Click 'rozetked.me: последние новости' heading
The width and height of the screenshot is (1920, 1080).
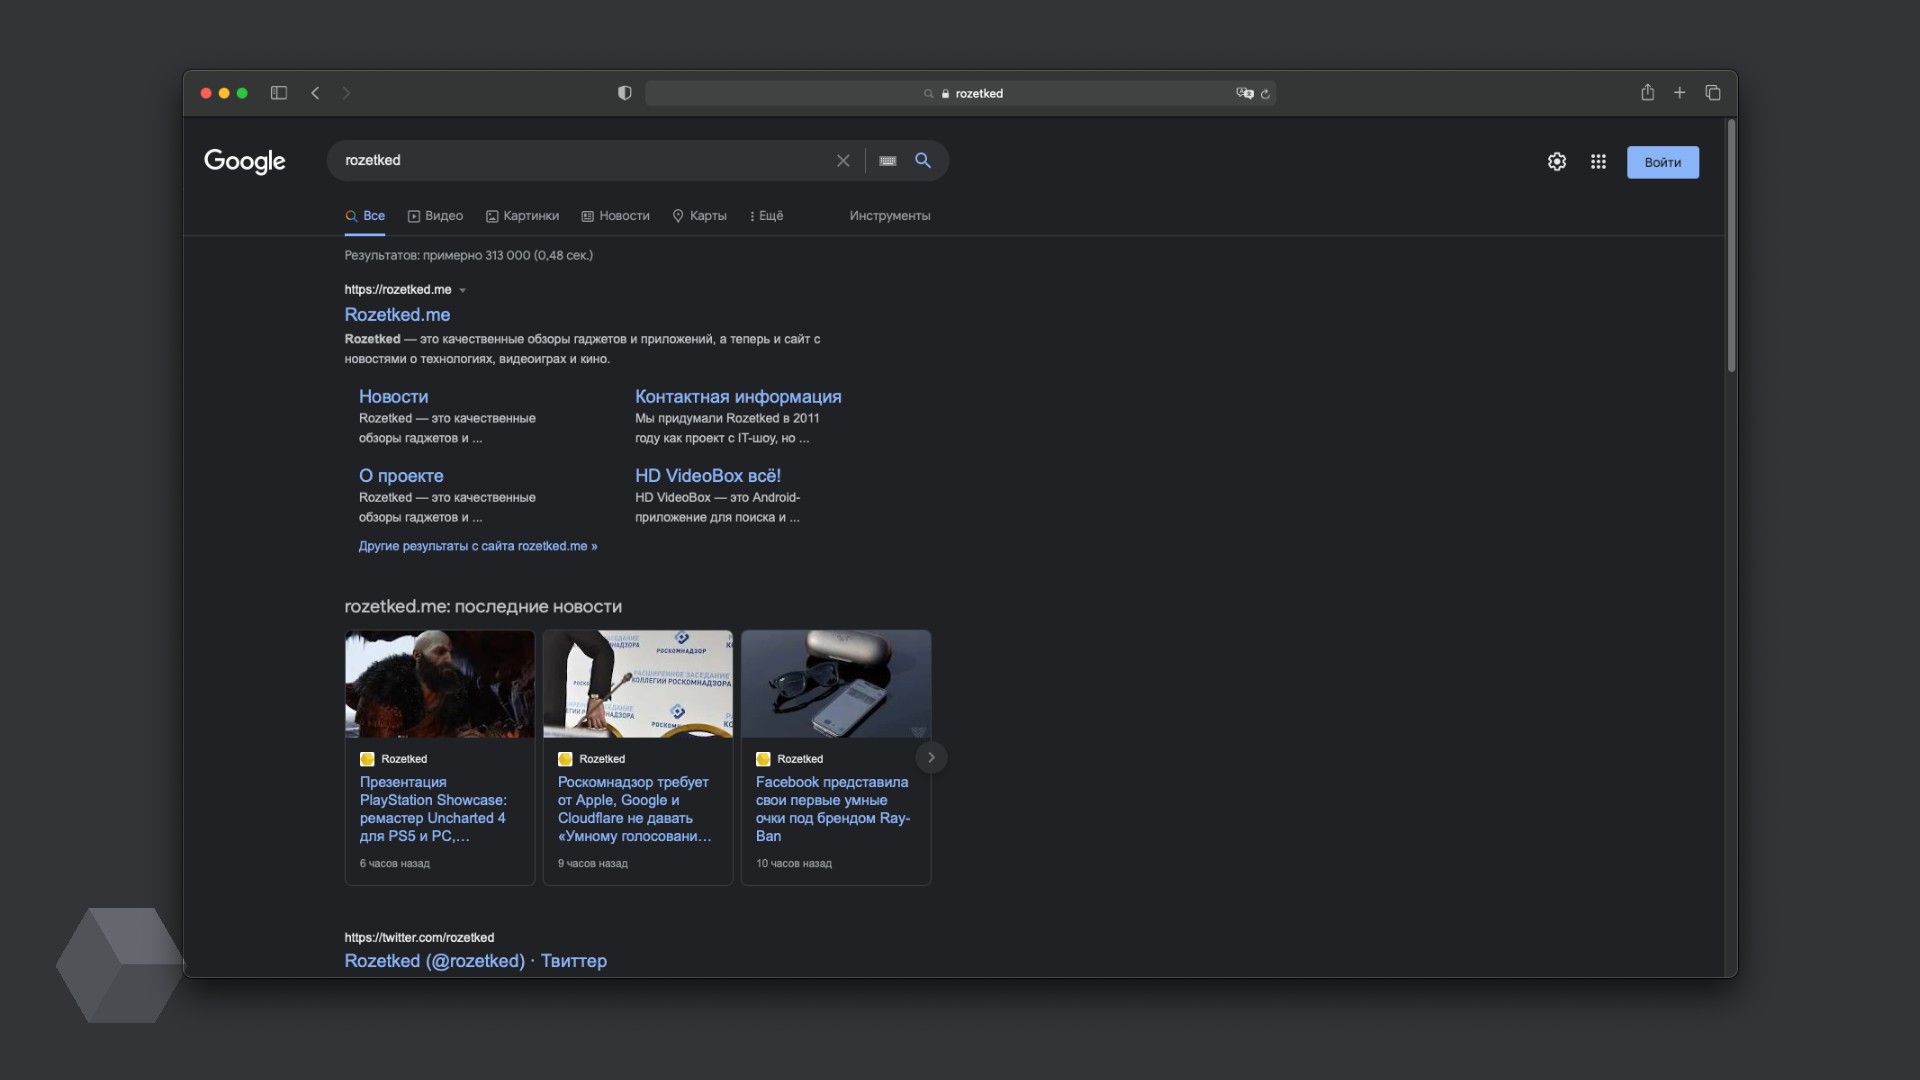coord(483,607)
